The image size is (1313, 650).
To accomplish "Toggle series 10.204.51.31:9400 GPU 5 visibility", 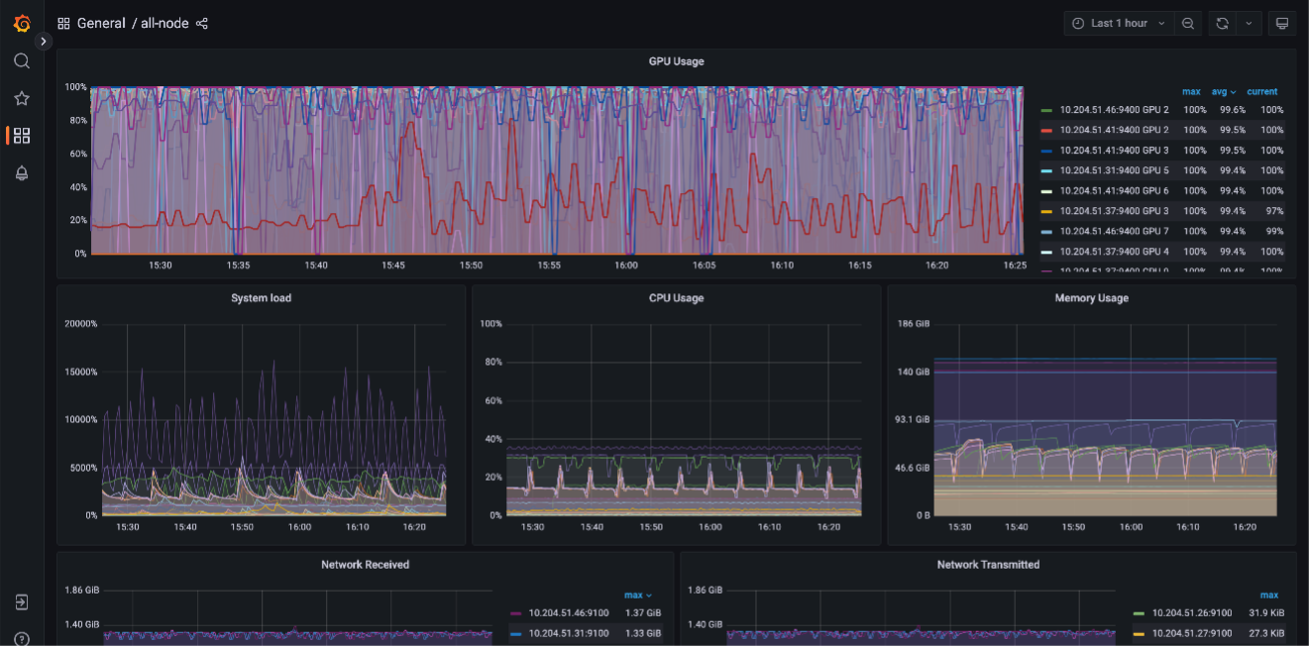I will point(1114,170).
